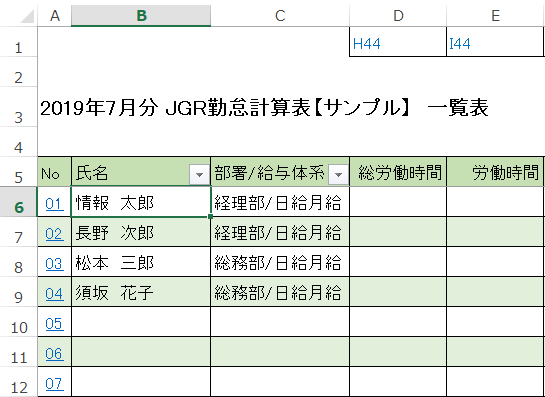Select cell 情報 太郎
This screenshot has width=545, height=397.
(141, 202)
